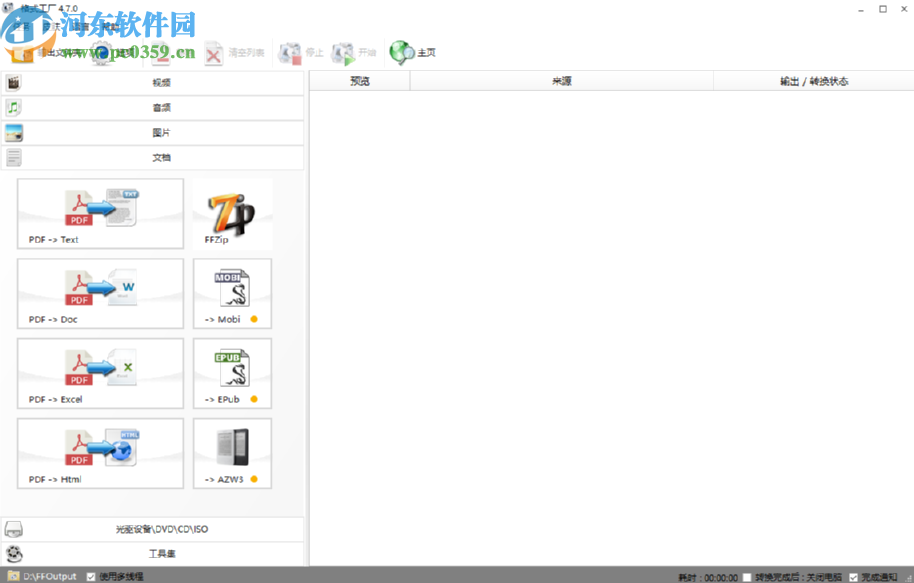914x583 pixels.
Task: Open the 选项 options gear icon
Action: point(113,52)
